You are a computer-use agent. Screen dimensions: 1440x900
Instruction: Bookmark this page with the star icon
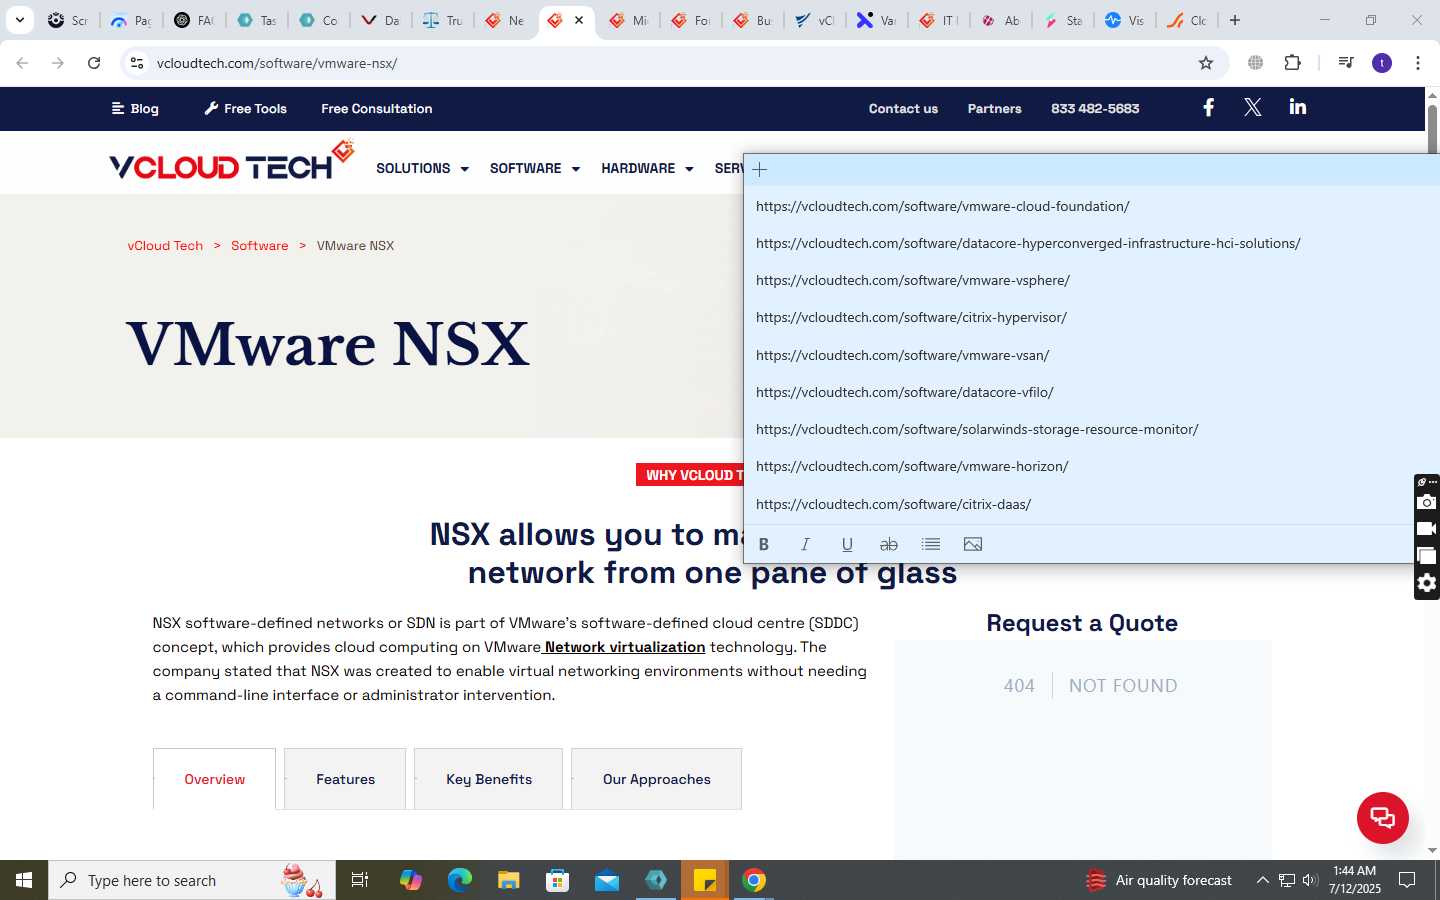[1206, 63]
